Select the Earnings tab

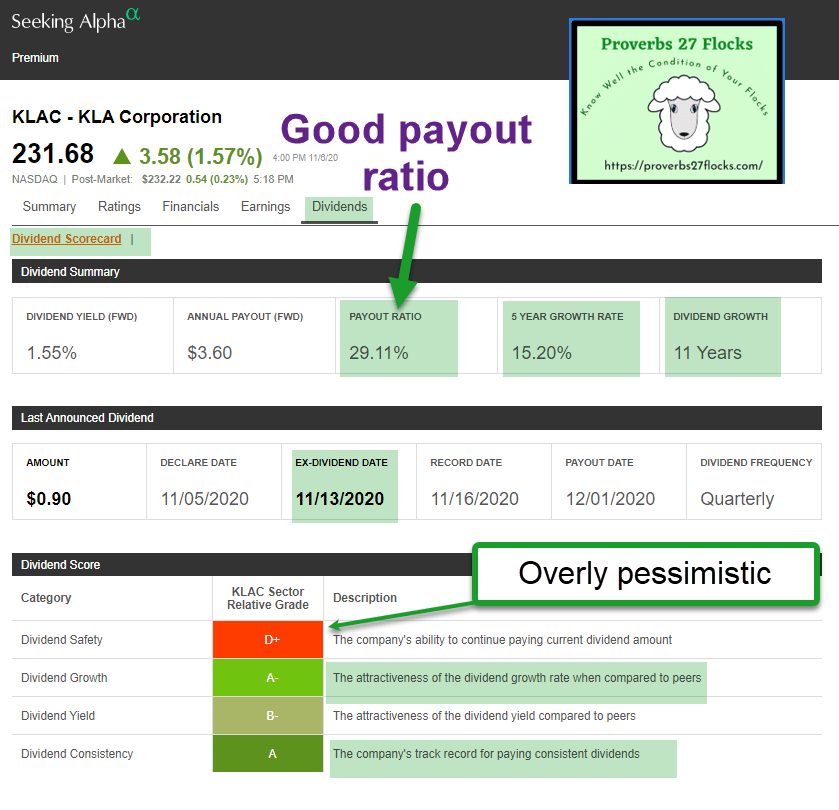point(265,207)
